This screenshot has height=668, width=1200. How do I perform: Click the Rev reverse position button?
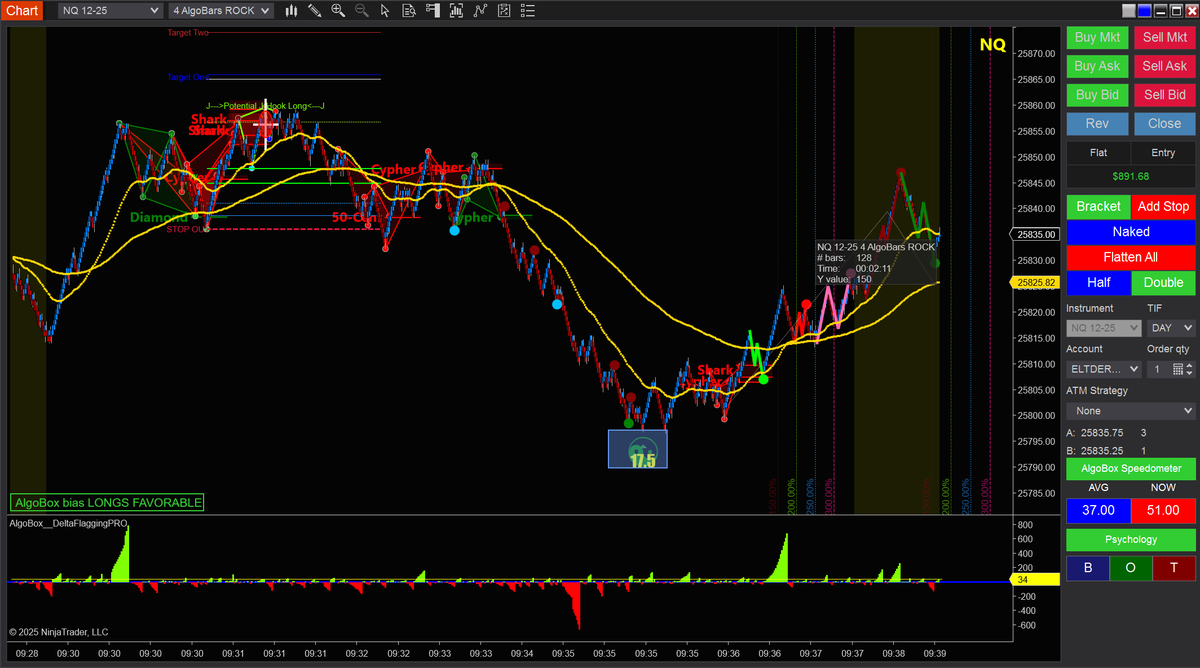tap(1097, 124)
